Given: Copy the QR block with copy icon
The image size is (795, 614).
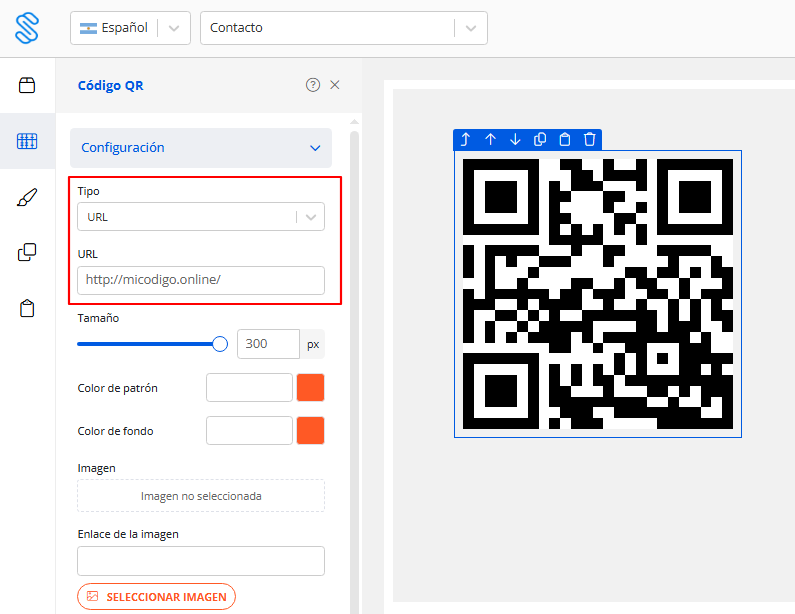Looking at the screenshot, I should [x=540, y=139].
